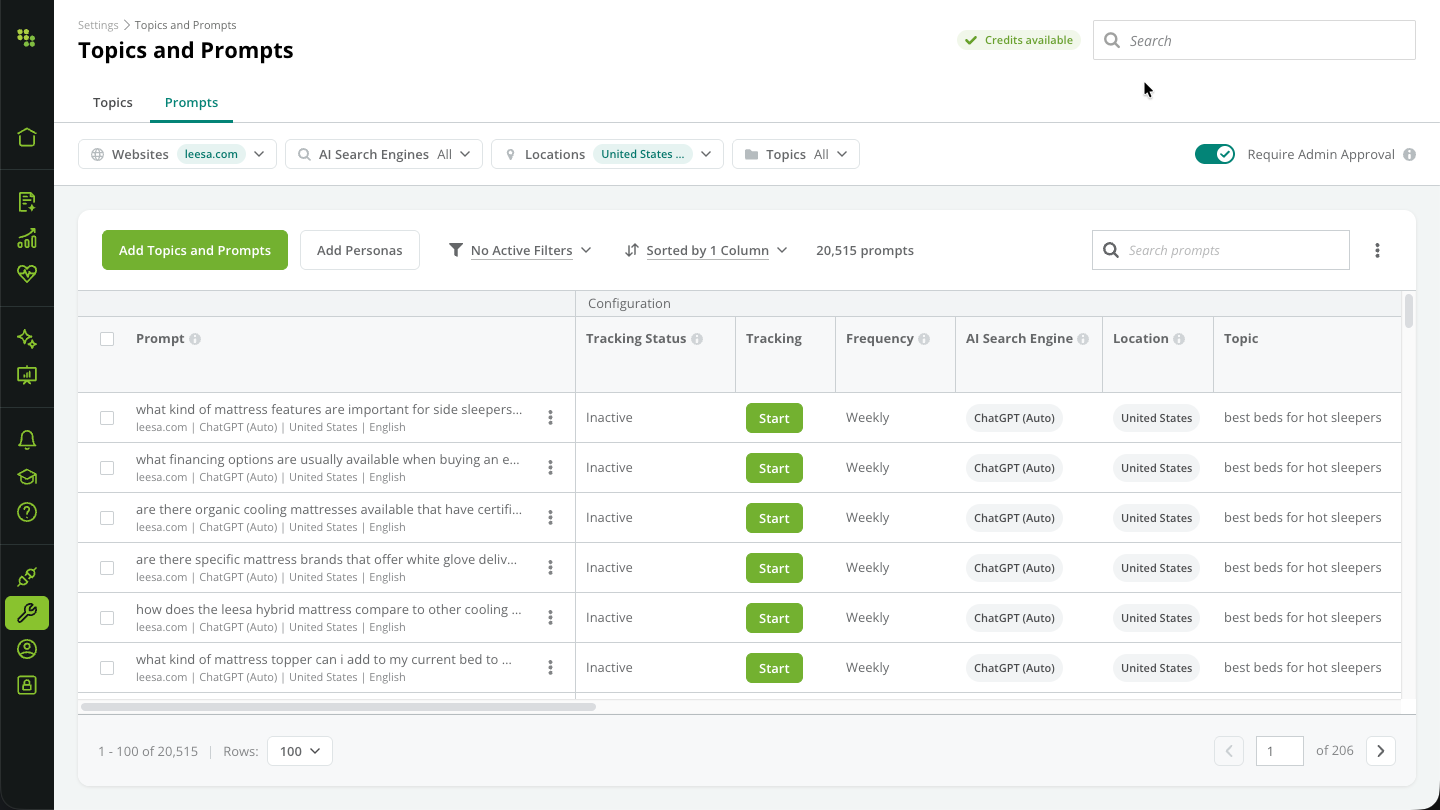This screenshot has width=1440, height=810.
Task: Open the heart pulse health sidebar icon
Action: [27, 274]
